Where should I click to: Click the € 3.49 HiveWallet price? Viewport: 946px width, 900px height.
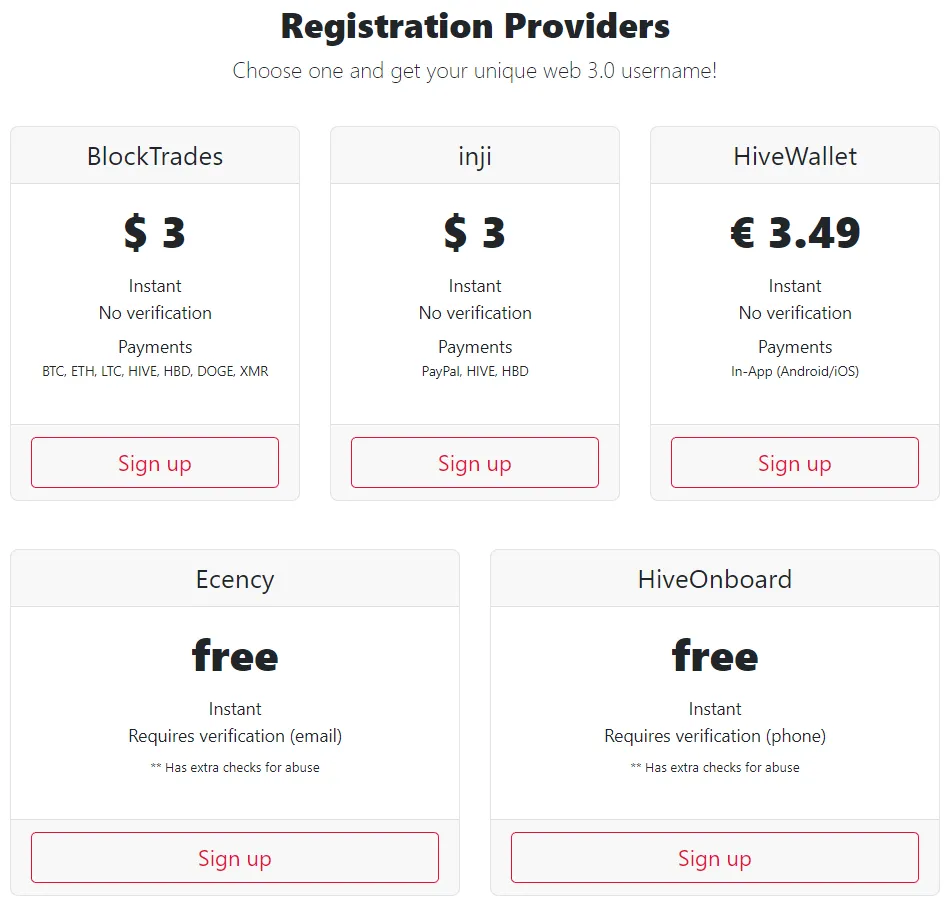(x=795, y=232)
